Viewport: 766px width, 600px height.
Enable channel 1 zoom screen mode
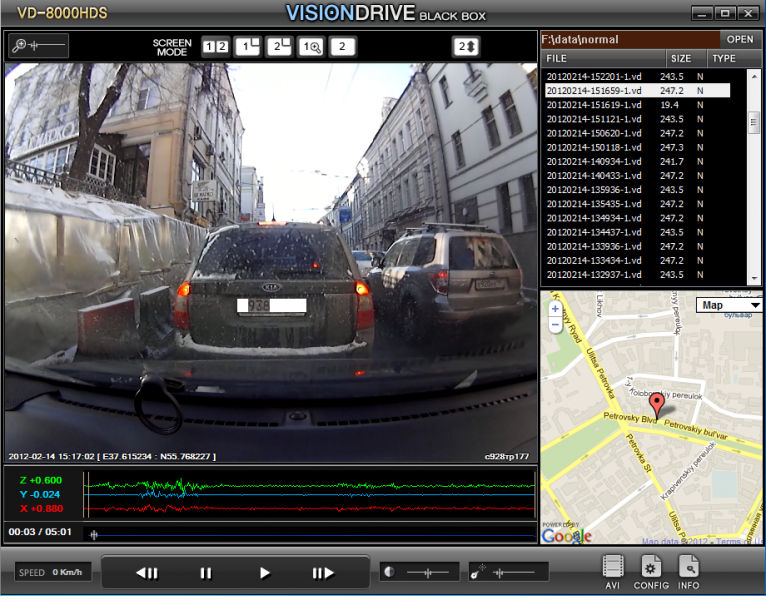[x=311, y=47]
